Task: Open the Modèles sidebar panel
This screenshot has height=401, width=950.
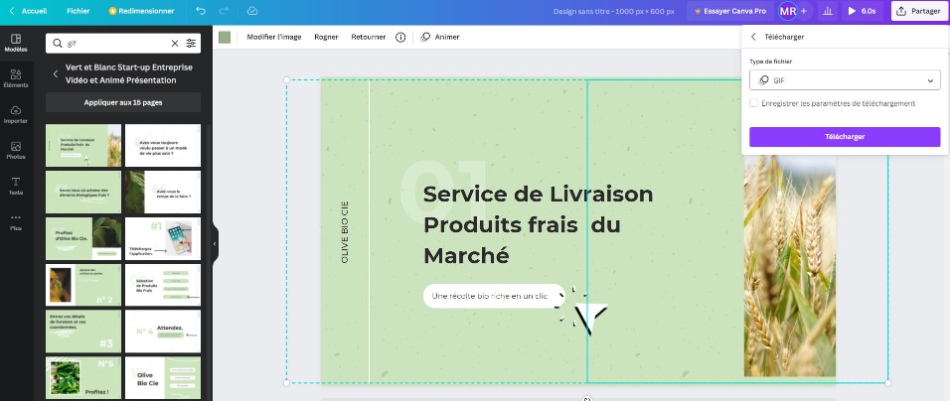Action: click(x=16, y=43)
